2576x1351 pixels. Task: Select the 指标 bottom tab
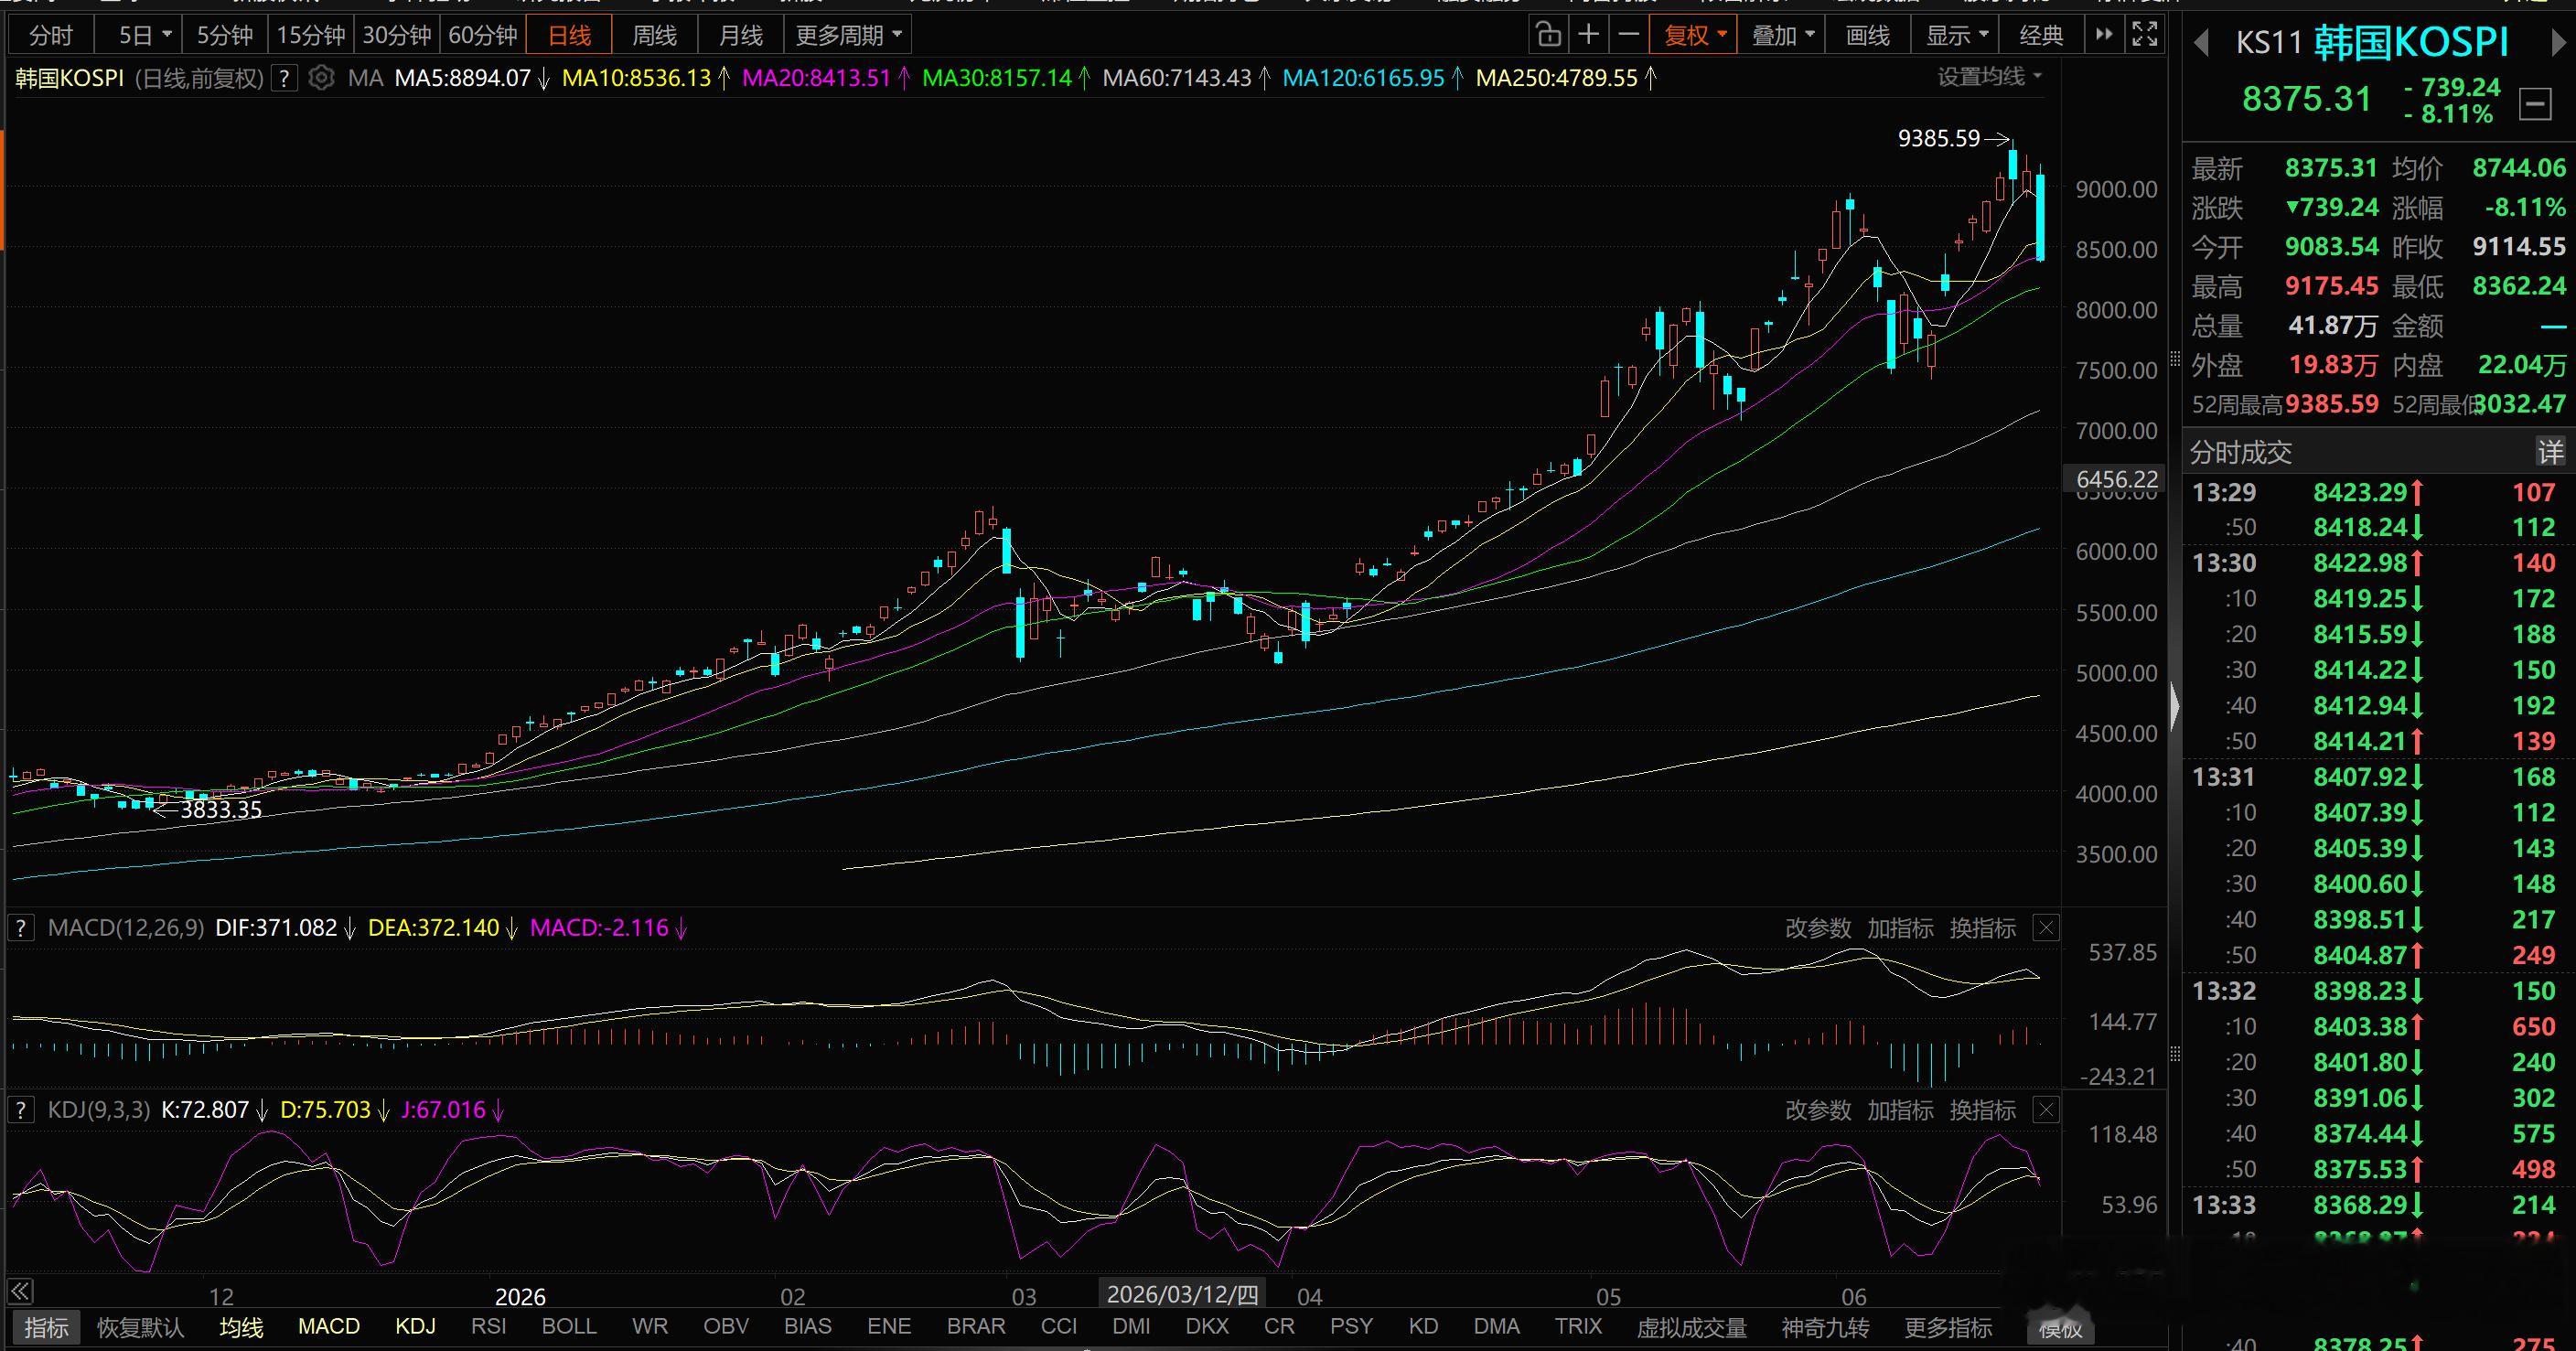[x=46, y=1327]
